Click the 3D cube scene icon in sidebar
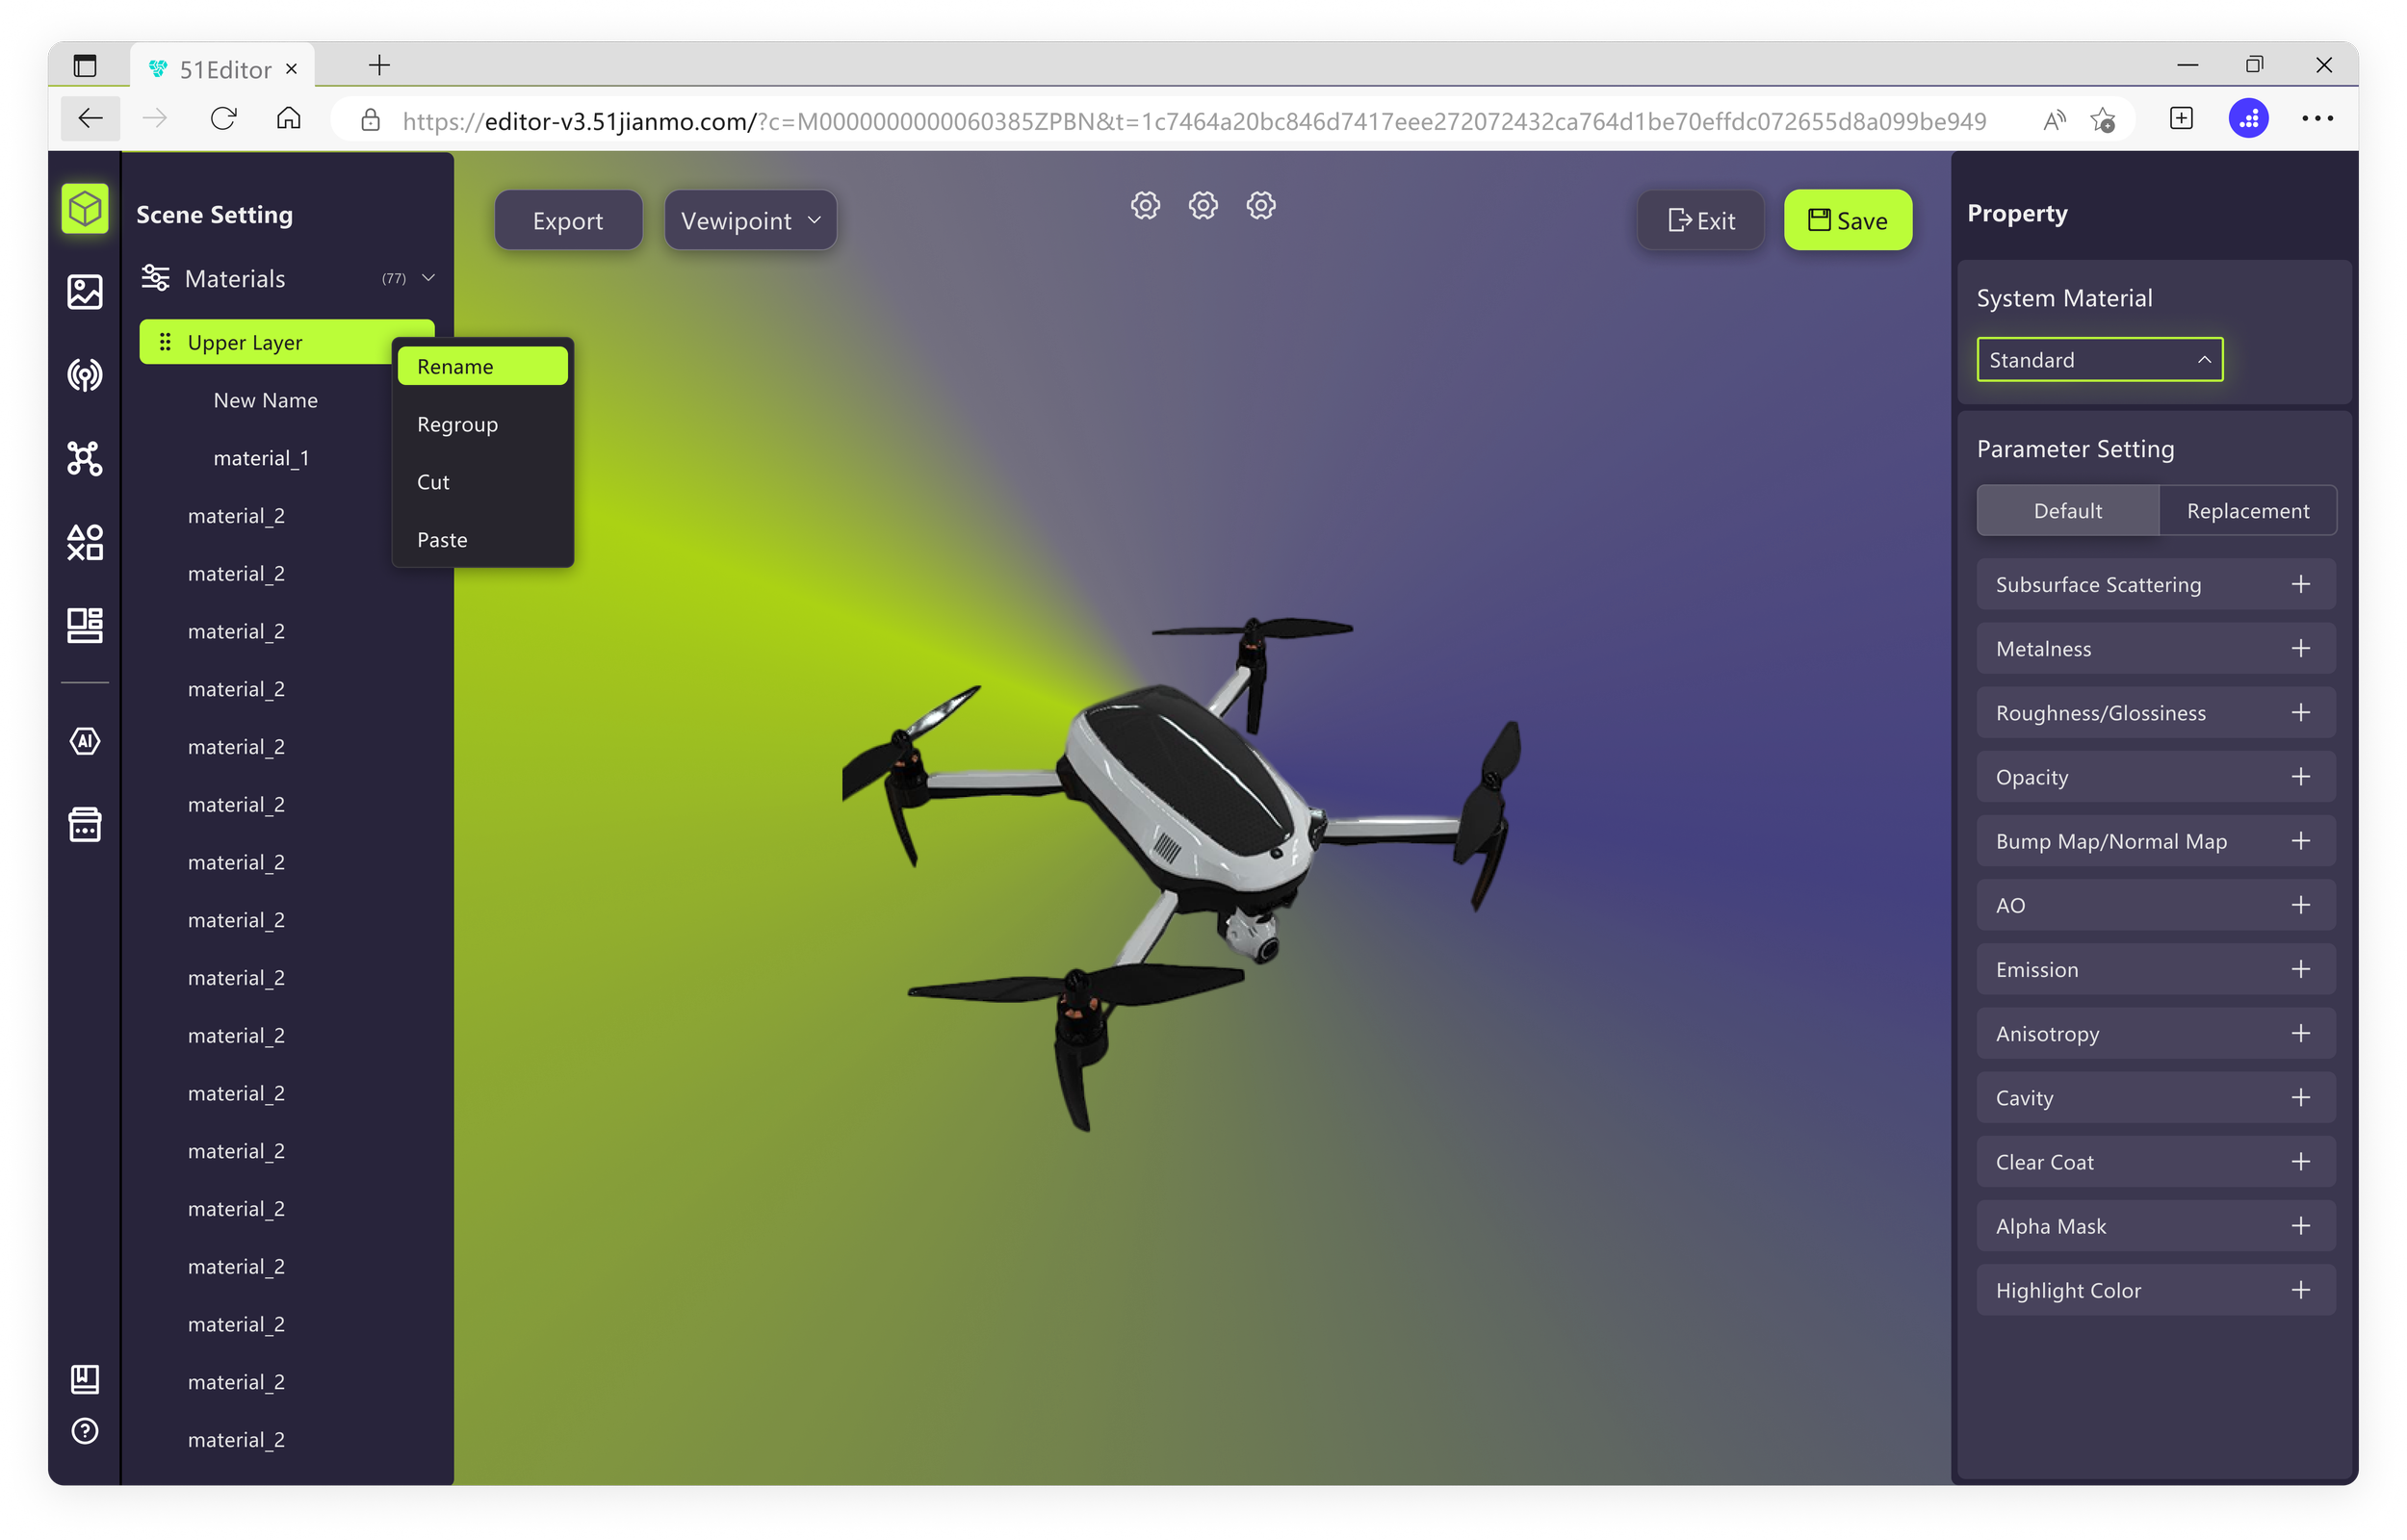2407x1540 pixels. tap(85, 209)
